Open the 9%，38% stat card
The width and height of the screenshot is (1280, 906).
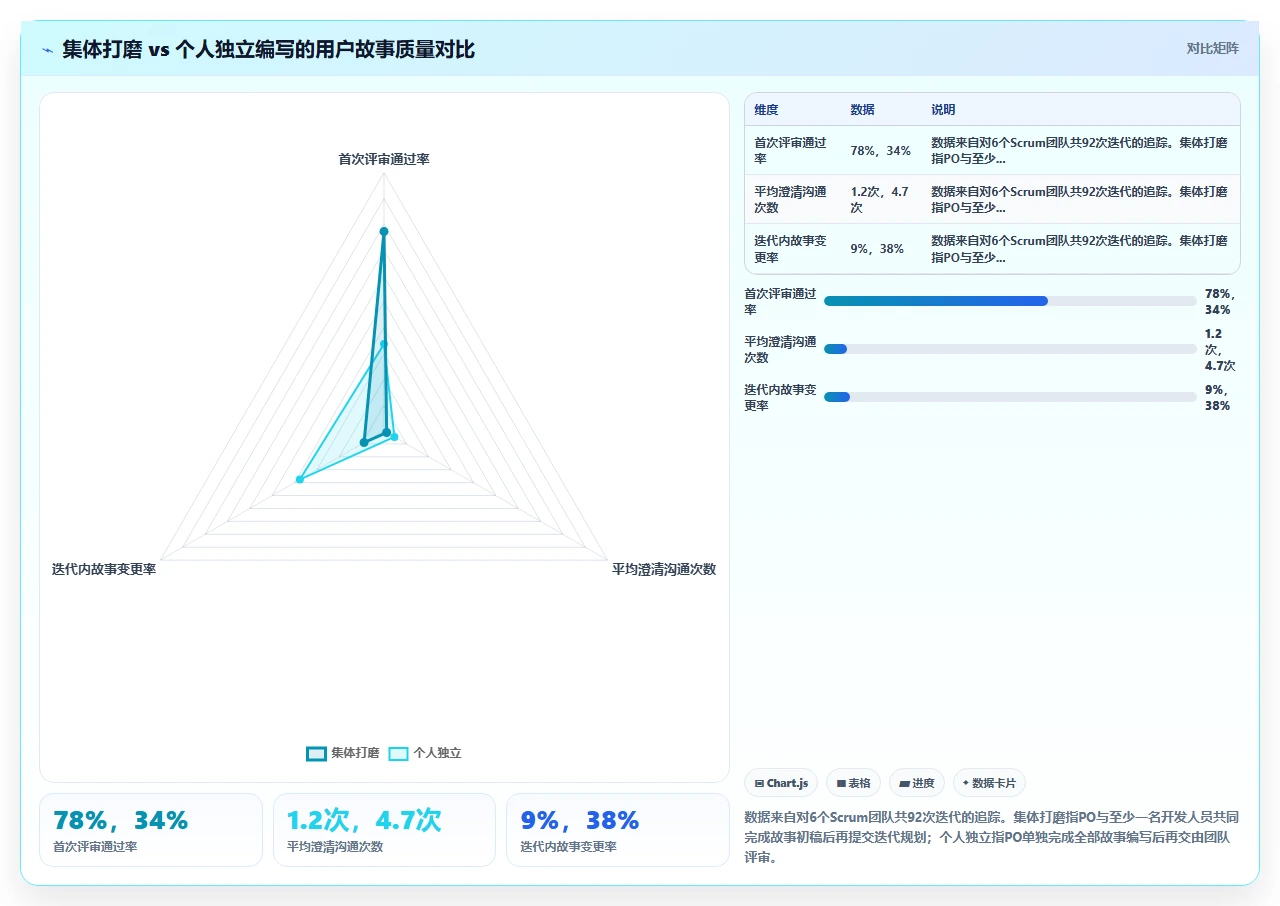pyautogui.click(x=618, y=830)
